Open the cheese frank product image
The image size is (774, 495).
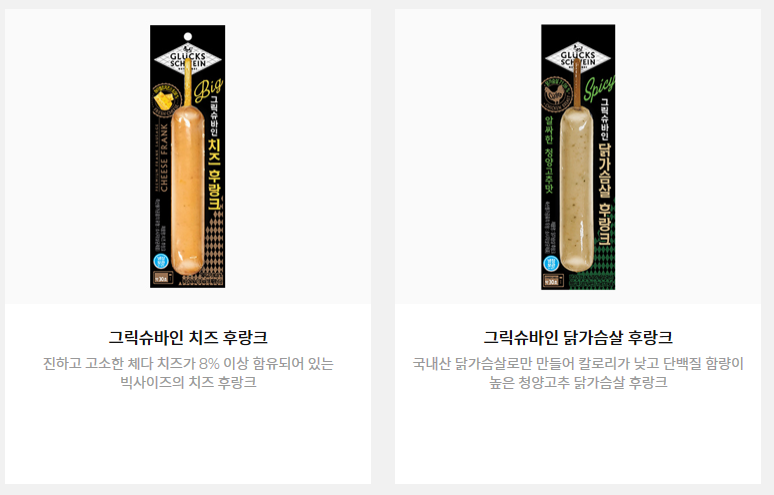click(188, 156)
